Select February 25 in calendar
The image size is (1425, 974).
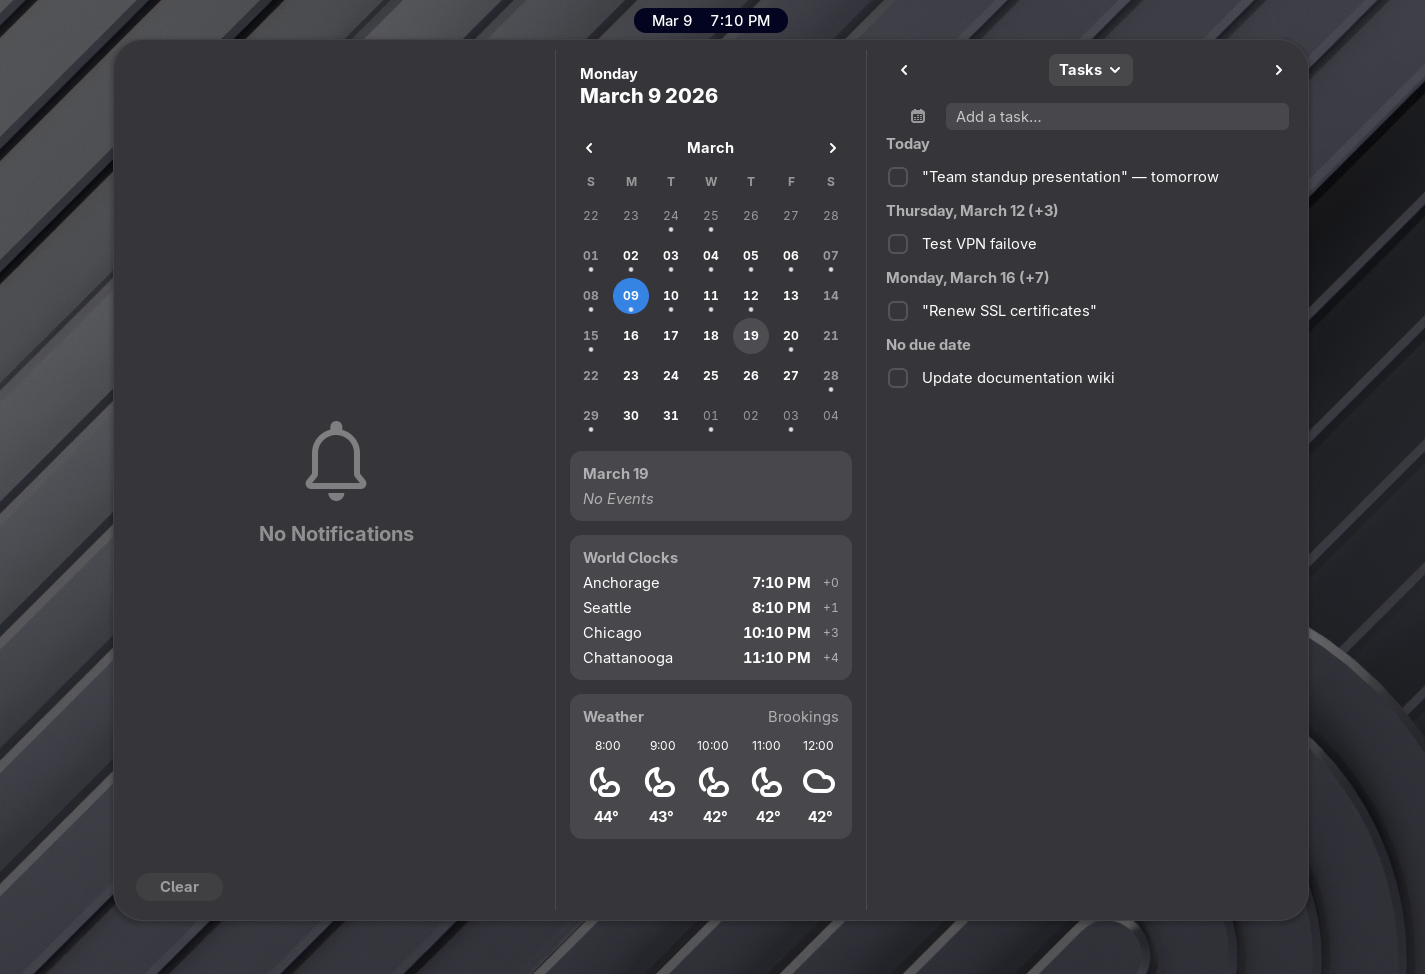(711, 216)
